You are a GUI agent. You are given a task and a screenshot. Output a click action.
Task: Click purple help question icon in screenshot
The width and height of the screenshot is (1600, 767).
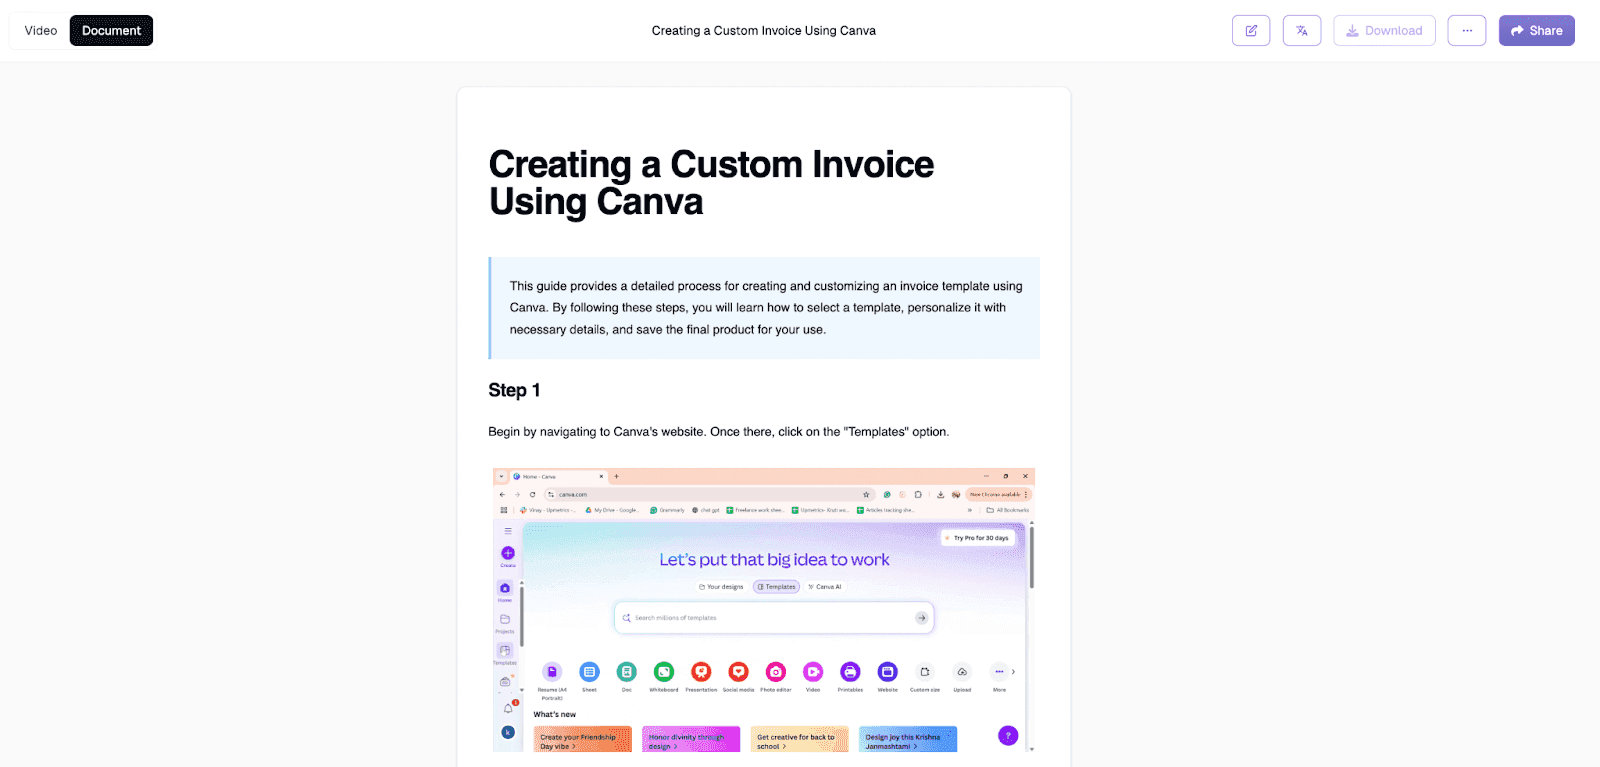pyautogui.click(x=1008, y=736)
